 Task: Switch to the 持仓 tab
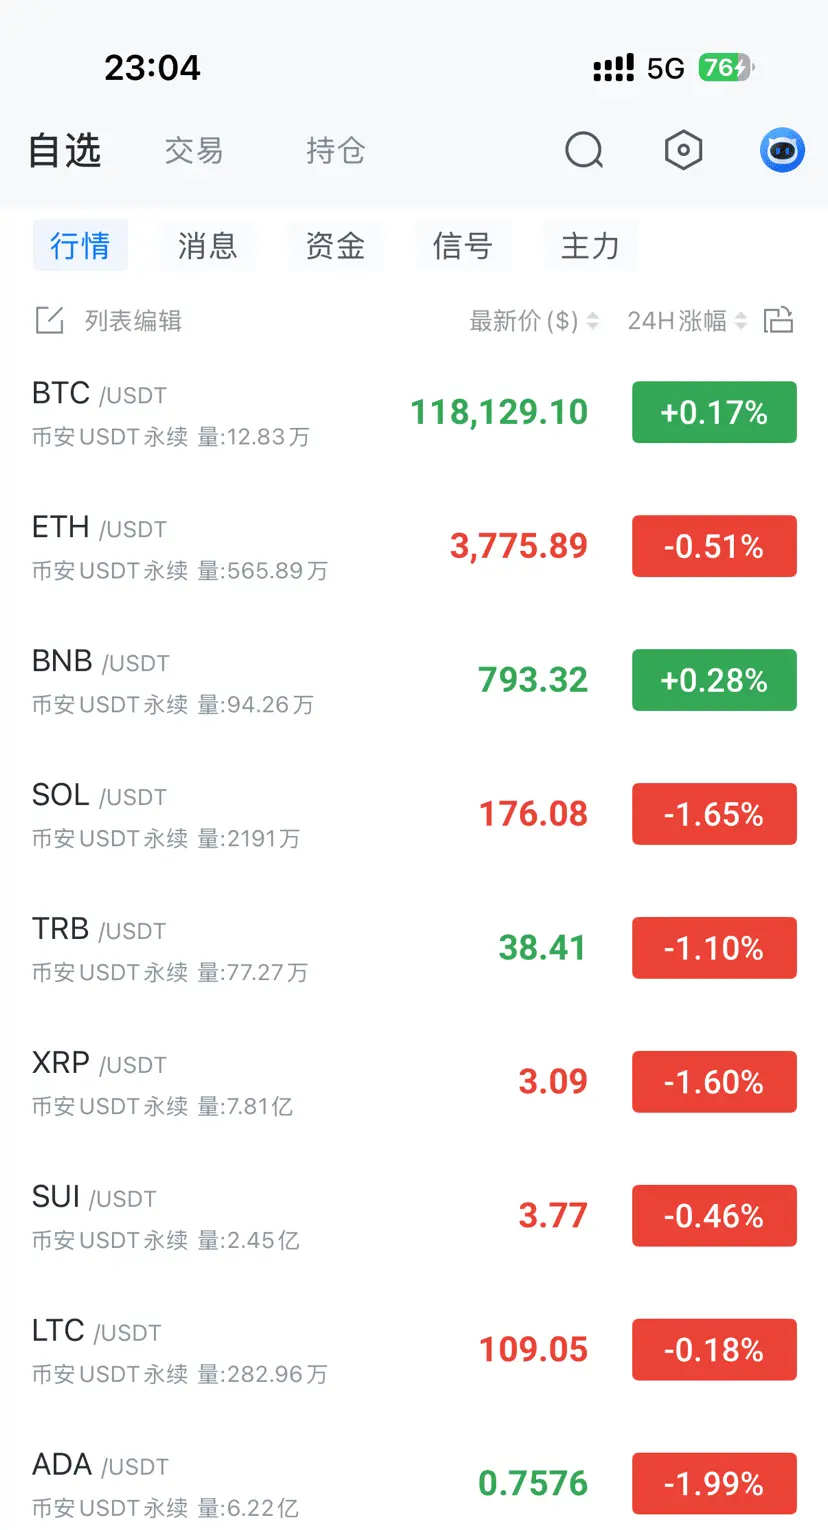[336, 151]
